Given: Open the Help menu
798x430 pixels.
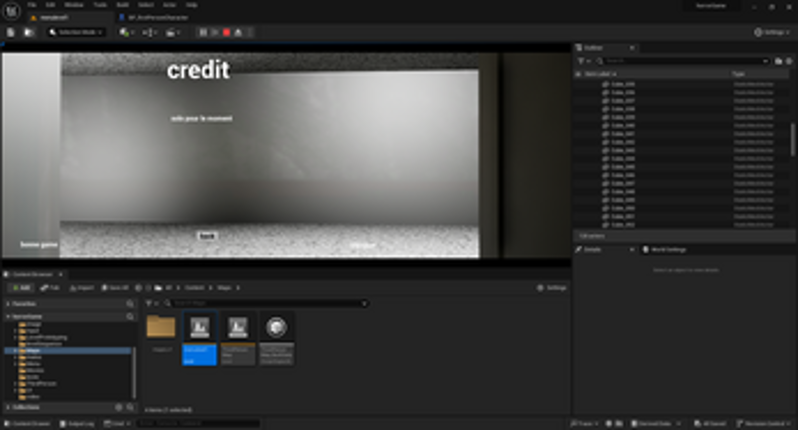Looking at the screenshot, I should pyautogui.click(x=191, y=5).
